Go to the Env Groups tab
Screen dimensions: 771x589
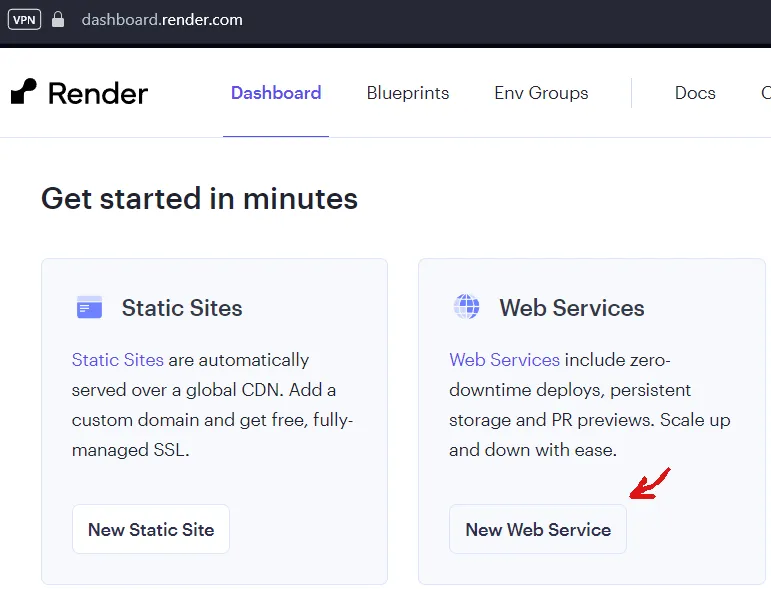(x=541, y=93)
